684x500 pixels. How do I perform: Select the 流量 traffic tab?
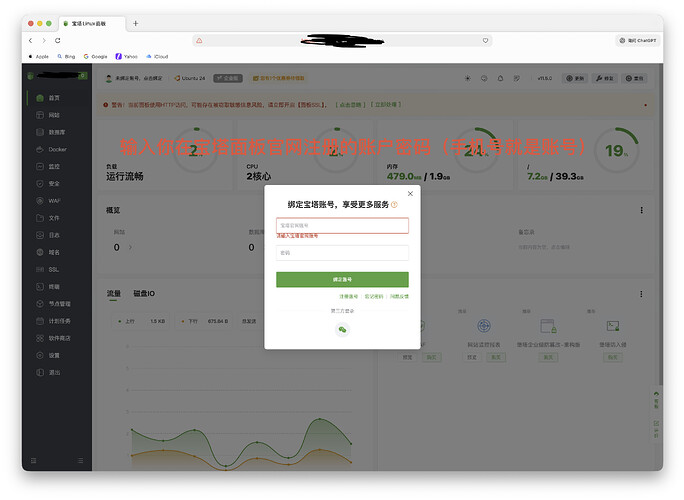(114, 294)
